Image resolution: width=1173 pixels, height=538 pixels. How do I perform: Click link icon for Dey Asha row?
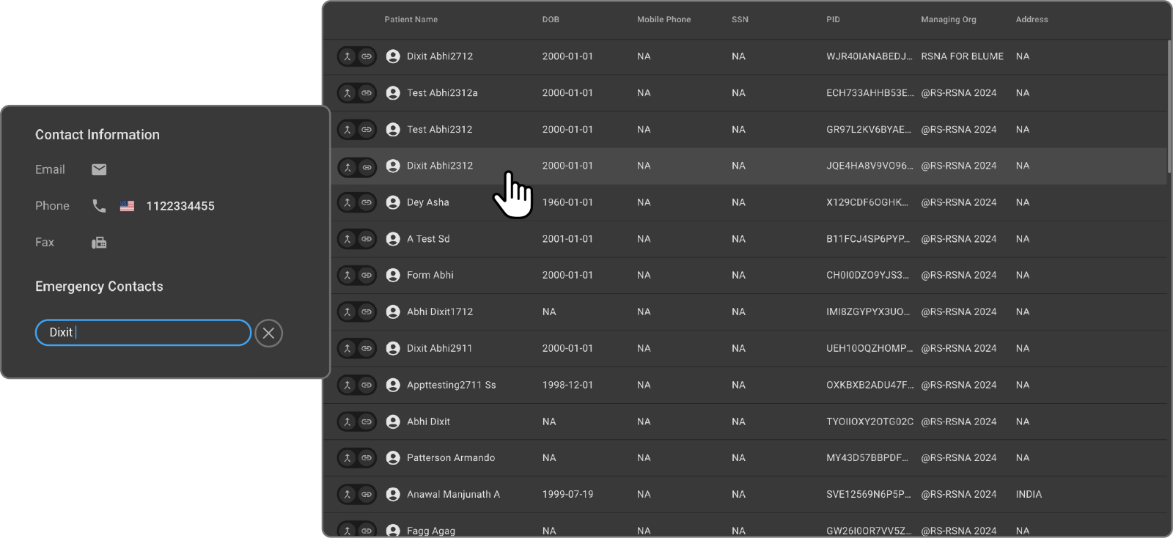click(x=366, y=203)
